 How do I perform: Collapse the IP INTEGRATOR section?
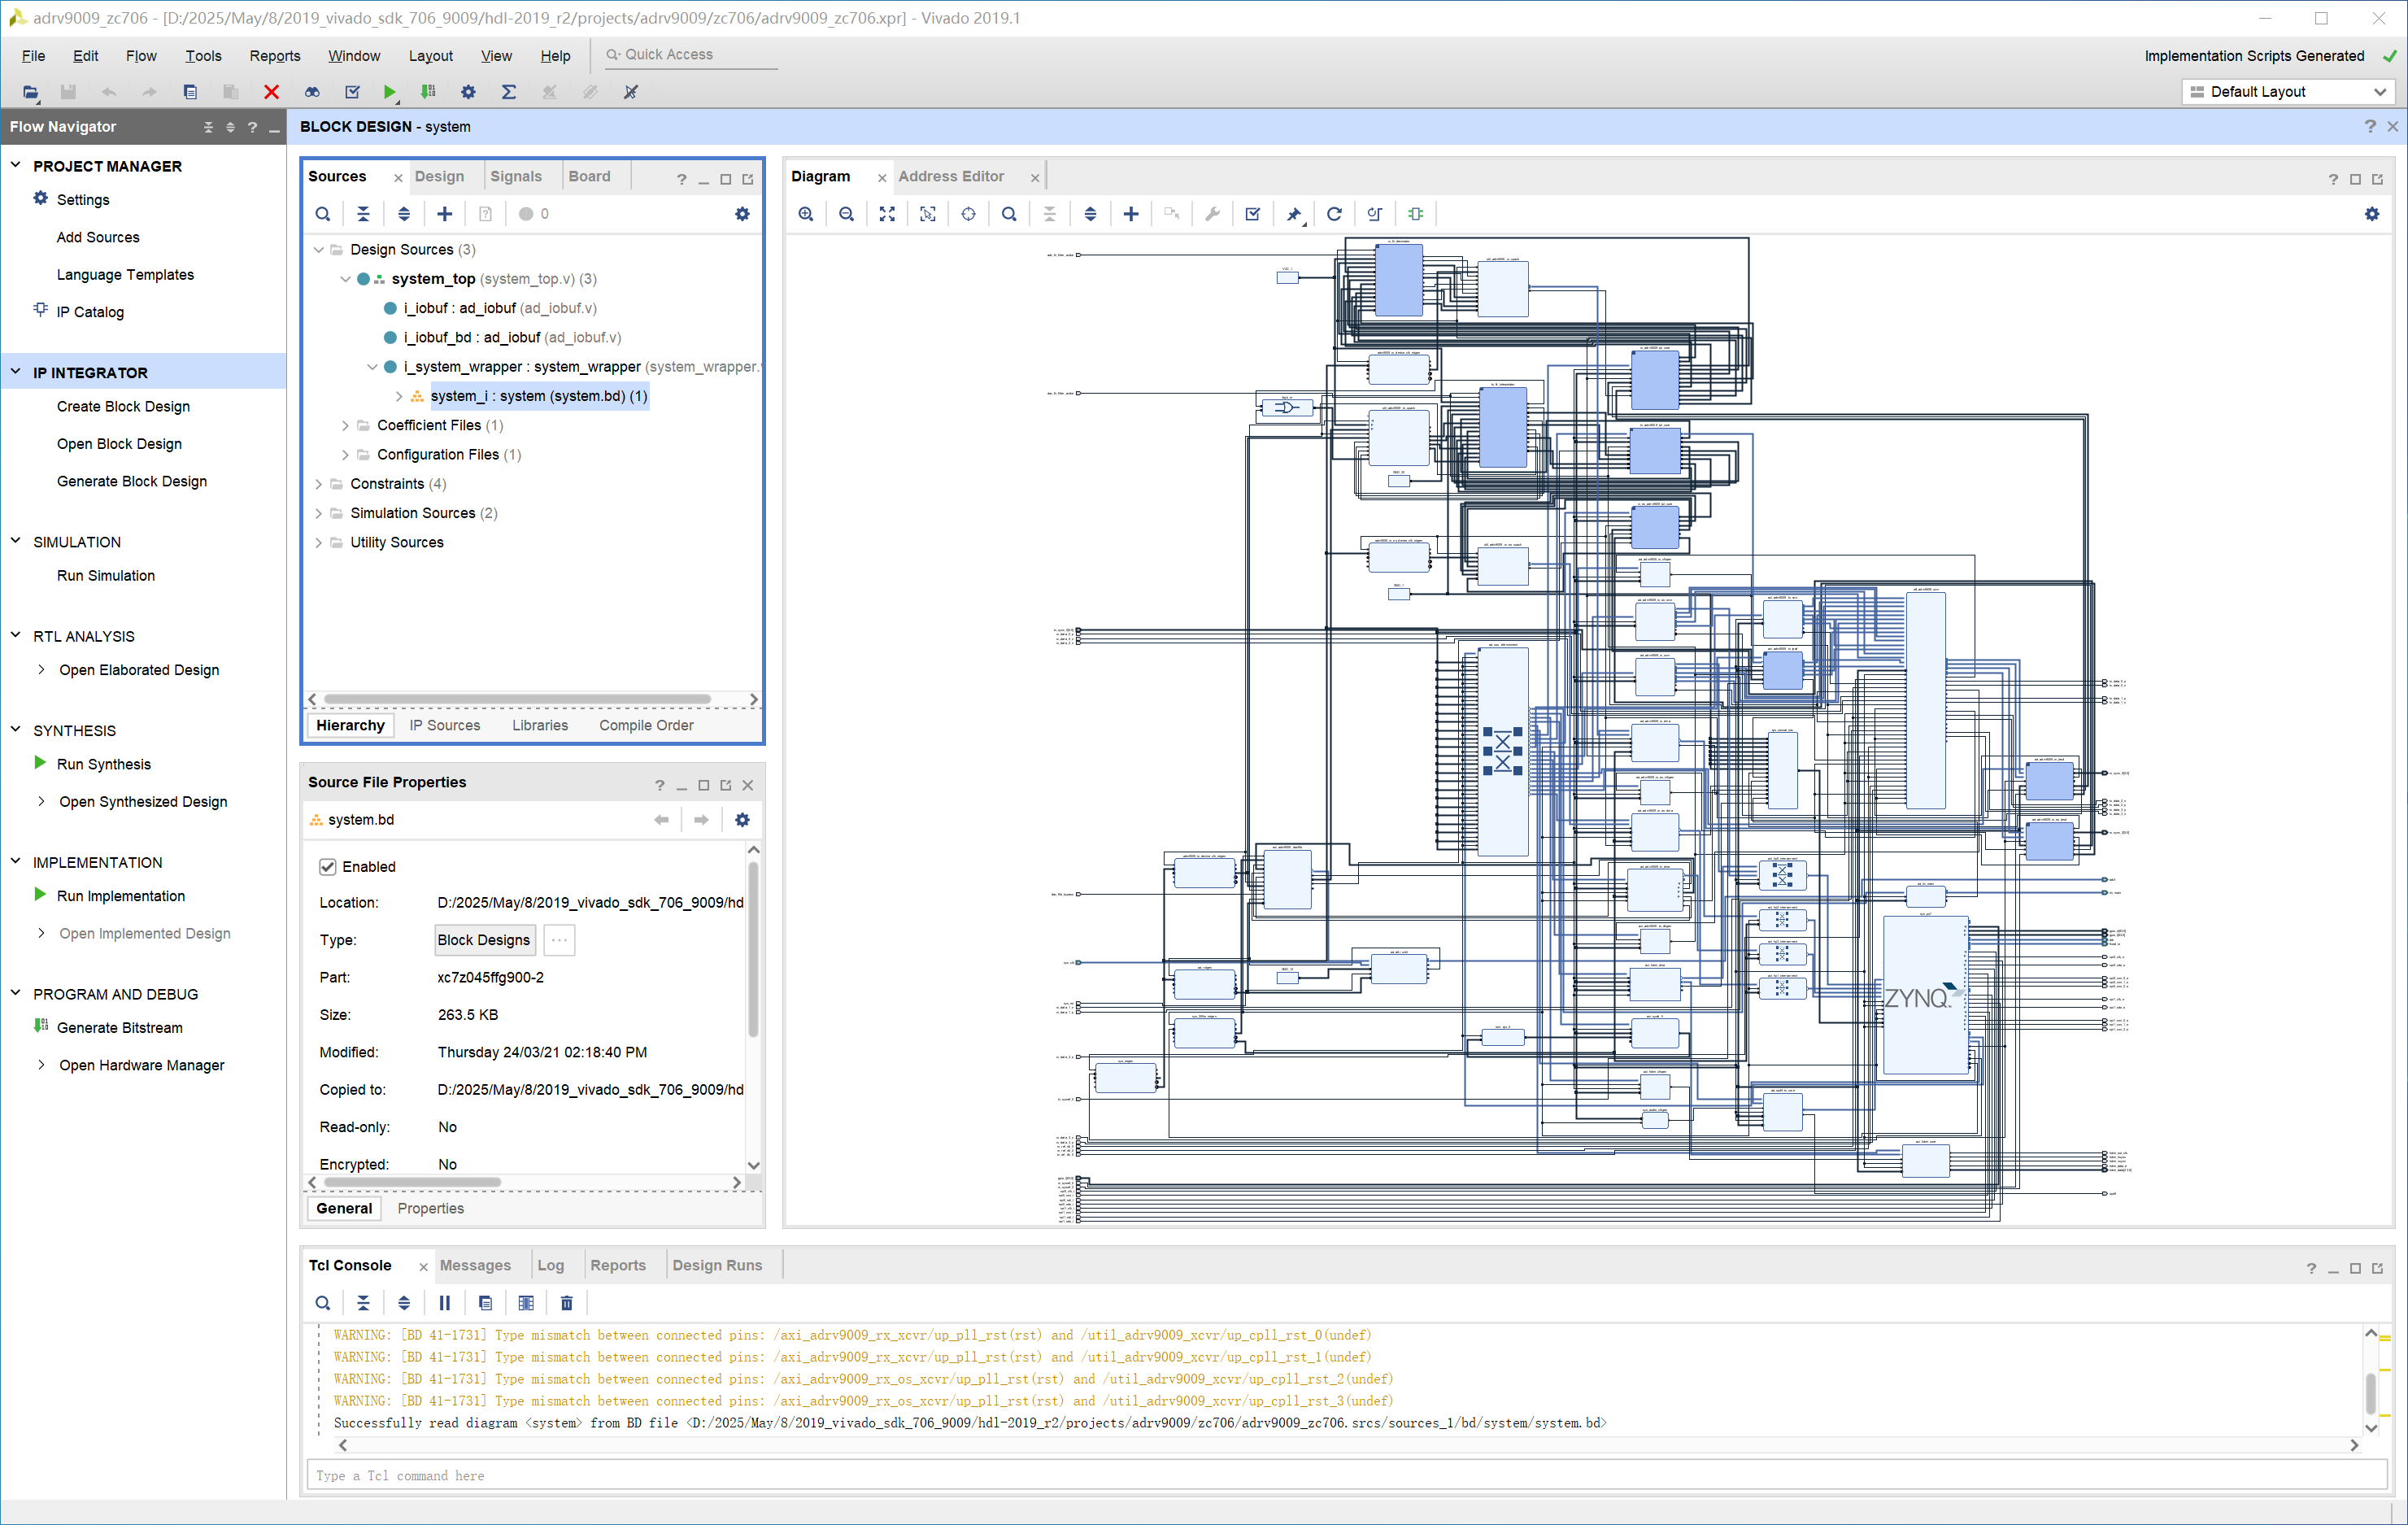(x=16, y=372)
